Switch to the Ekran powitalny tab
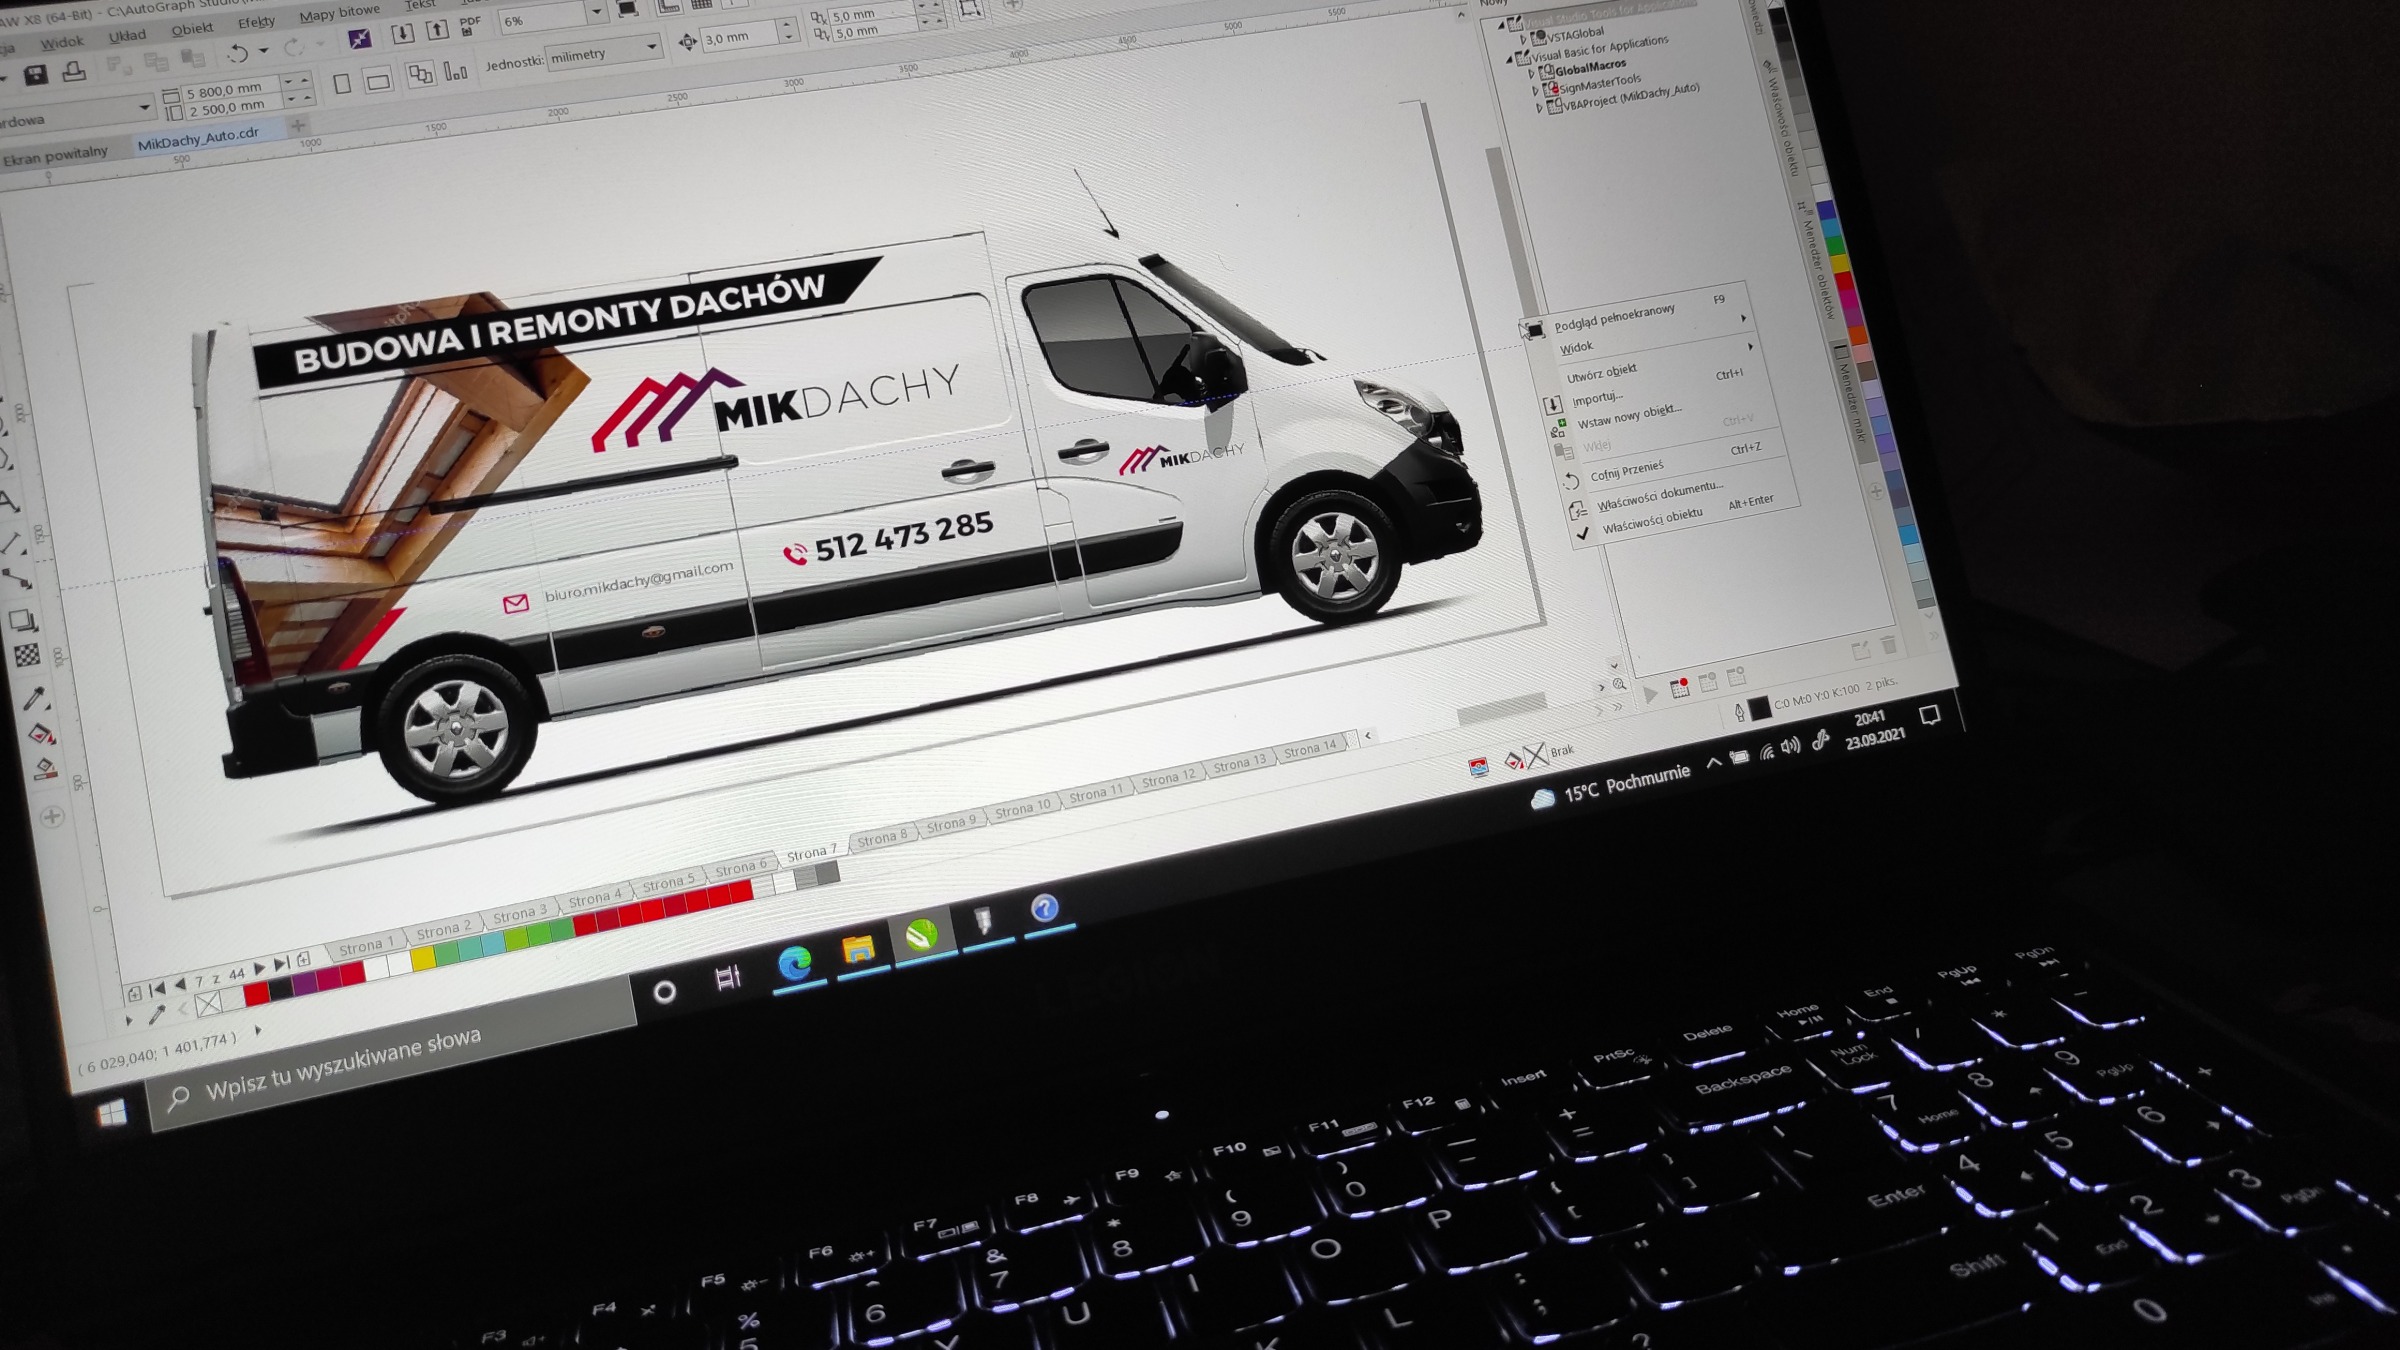The width and height of the screenshot is (2400, 1350). [54, 155]
